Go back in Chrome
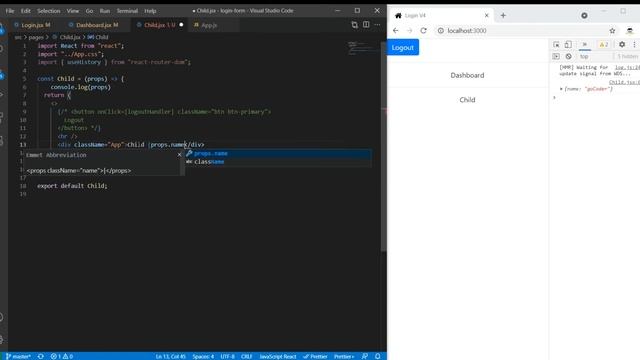 click(396, 31)
